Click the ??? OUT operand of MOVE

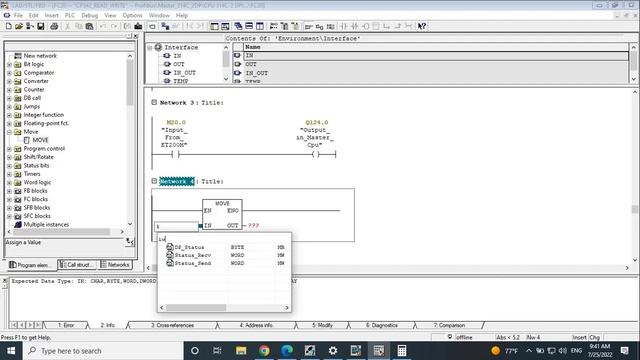click(x=253, y=225)
